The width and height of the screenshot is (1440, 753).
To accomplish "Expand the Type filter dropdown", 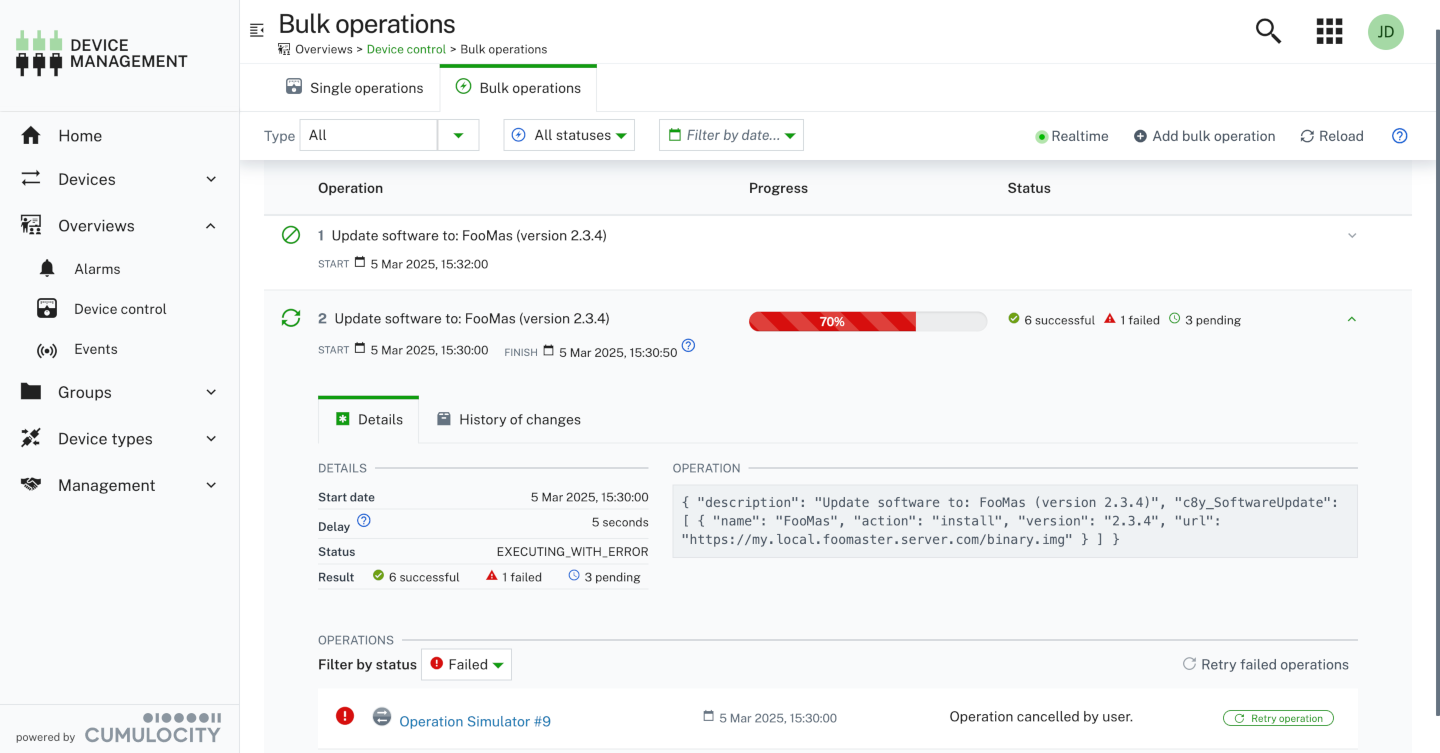I will pyautogui.click(x=459, y=134).
